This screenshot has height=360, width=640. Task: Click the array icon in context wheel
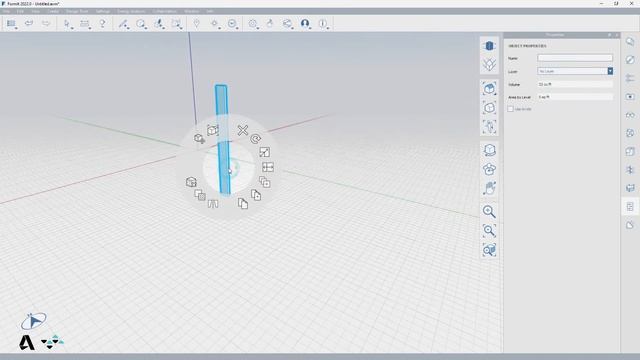coord(264,182)
